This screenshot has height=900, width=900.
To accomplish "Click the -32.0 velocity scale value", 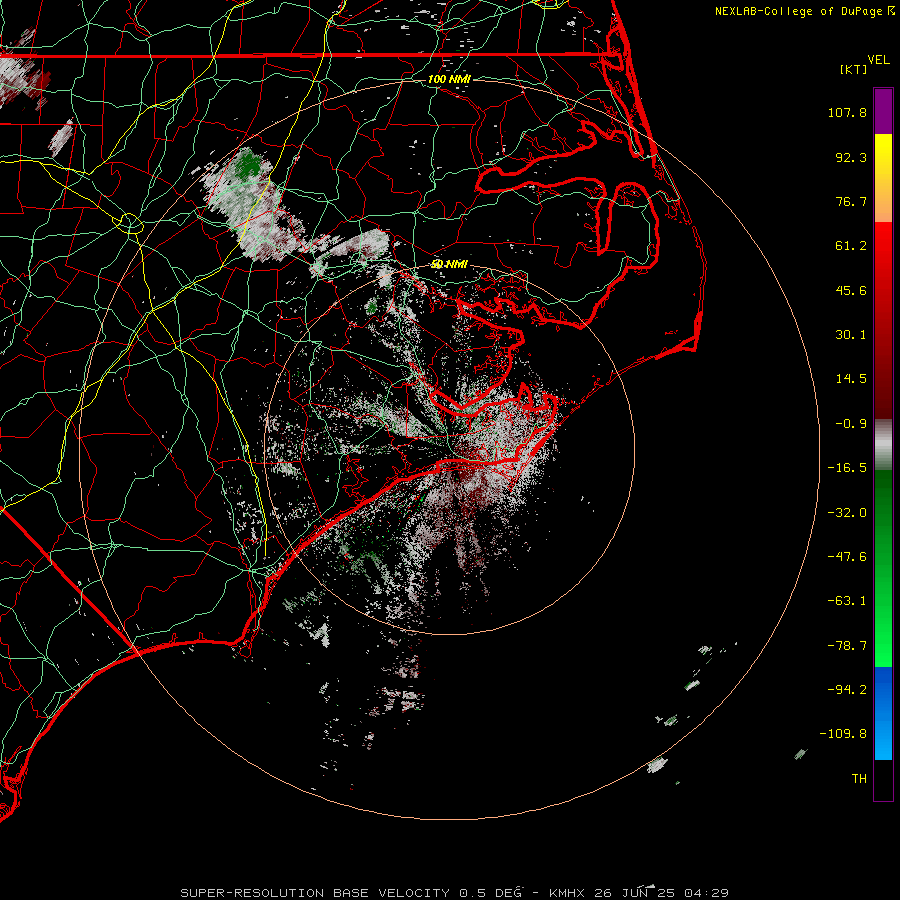I will [x=847, y=513].
